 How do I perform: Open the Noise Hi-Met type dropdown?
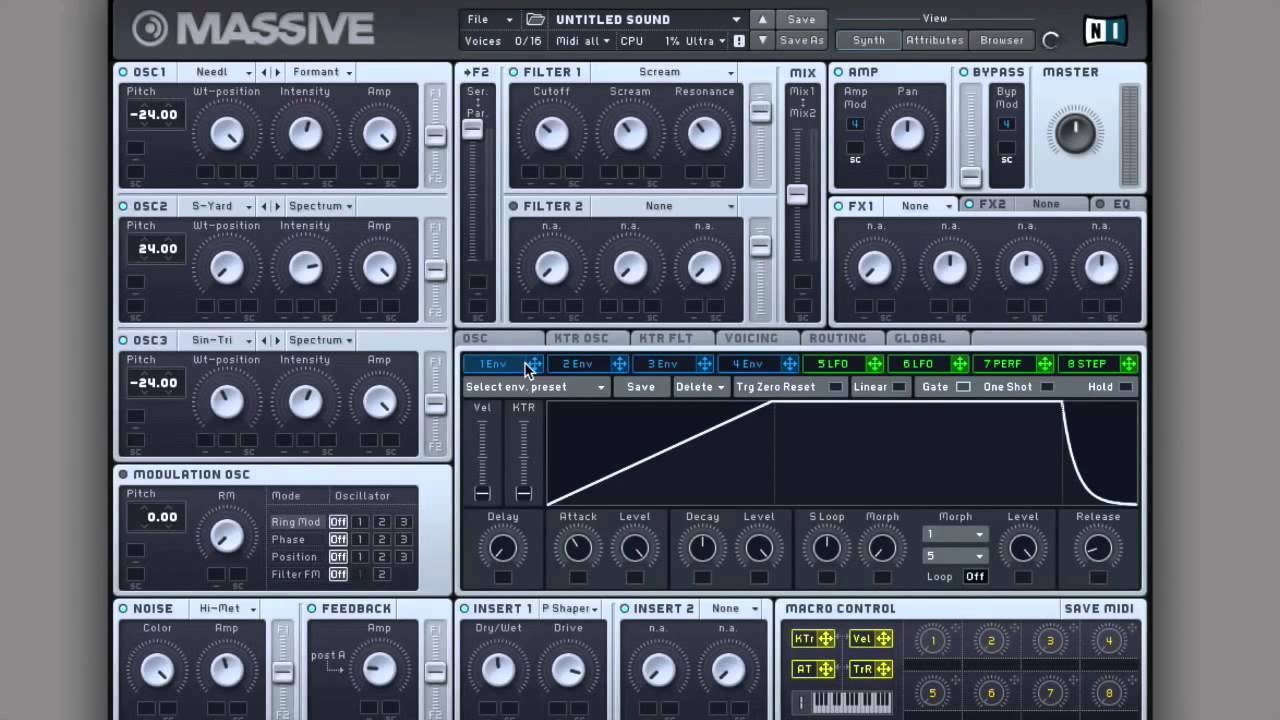[x=226, y=608]
